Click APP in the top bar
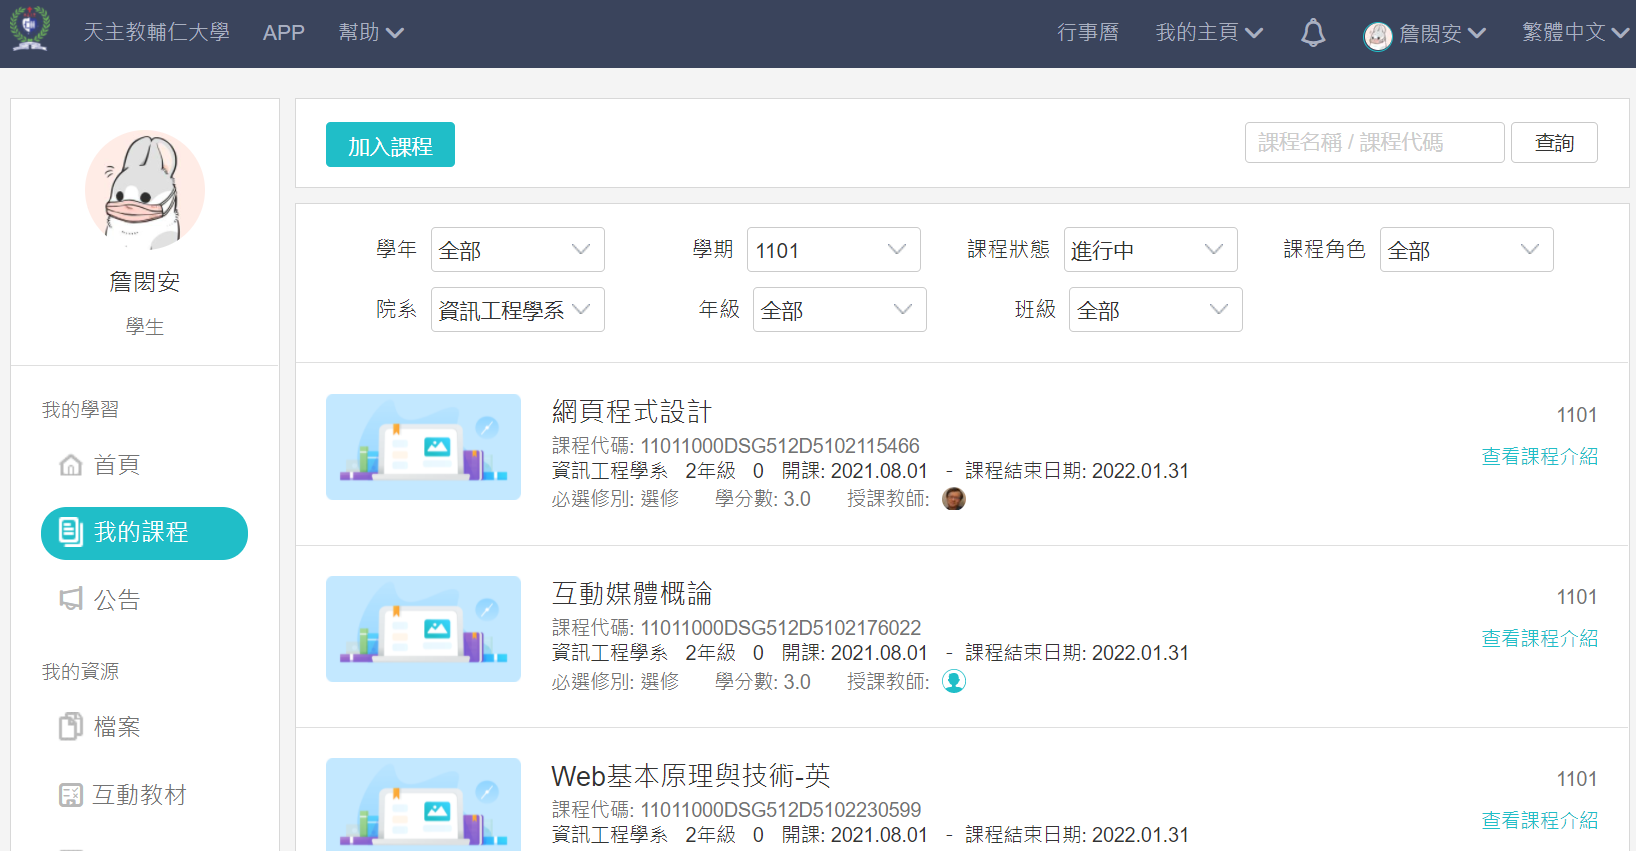The width and height of the screenshot is (1636, 851). (x=284, y=33)
